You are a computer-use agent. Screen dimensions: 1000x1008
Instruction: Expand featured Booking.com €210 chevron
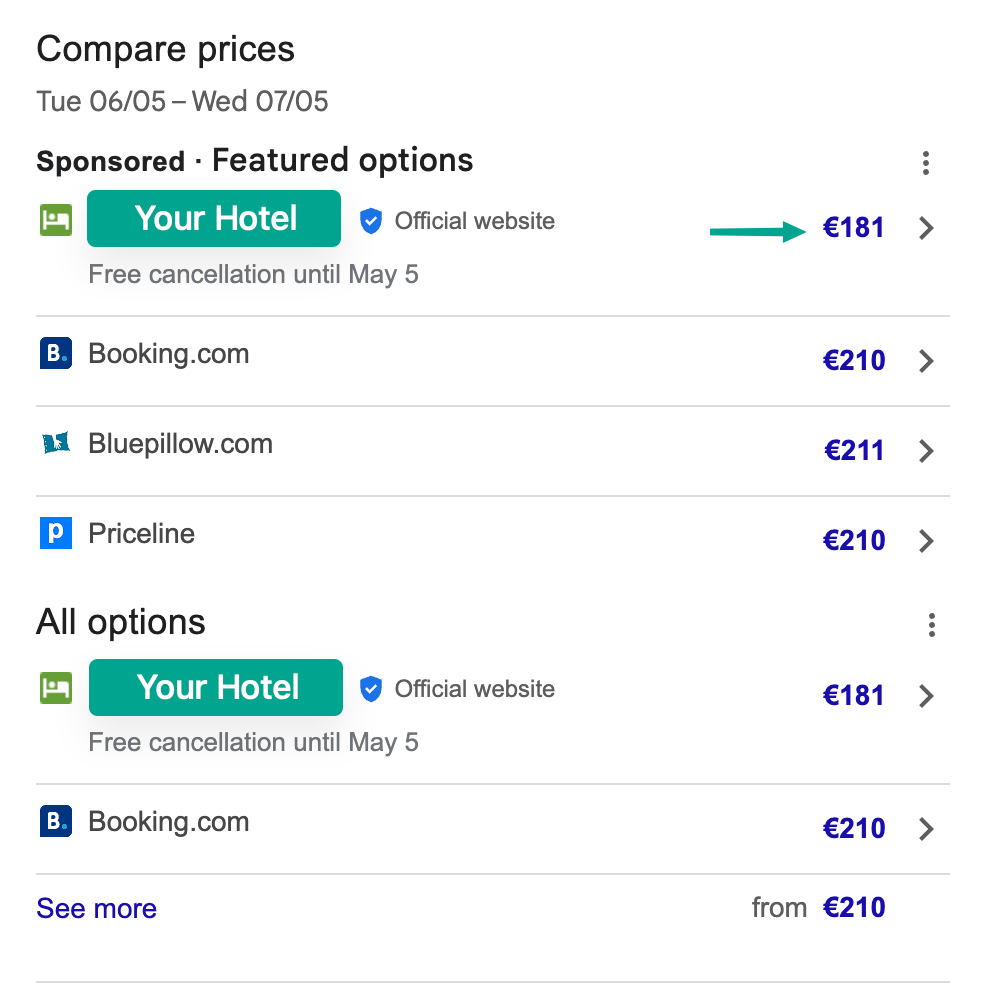click(x=927, y=361)
